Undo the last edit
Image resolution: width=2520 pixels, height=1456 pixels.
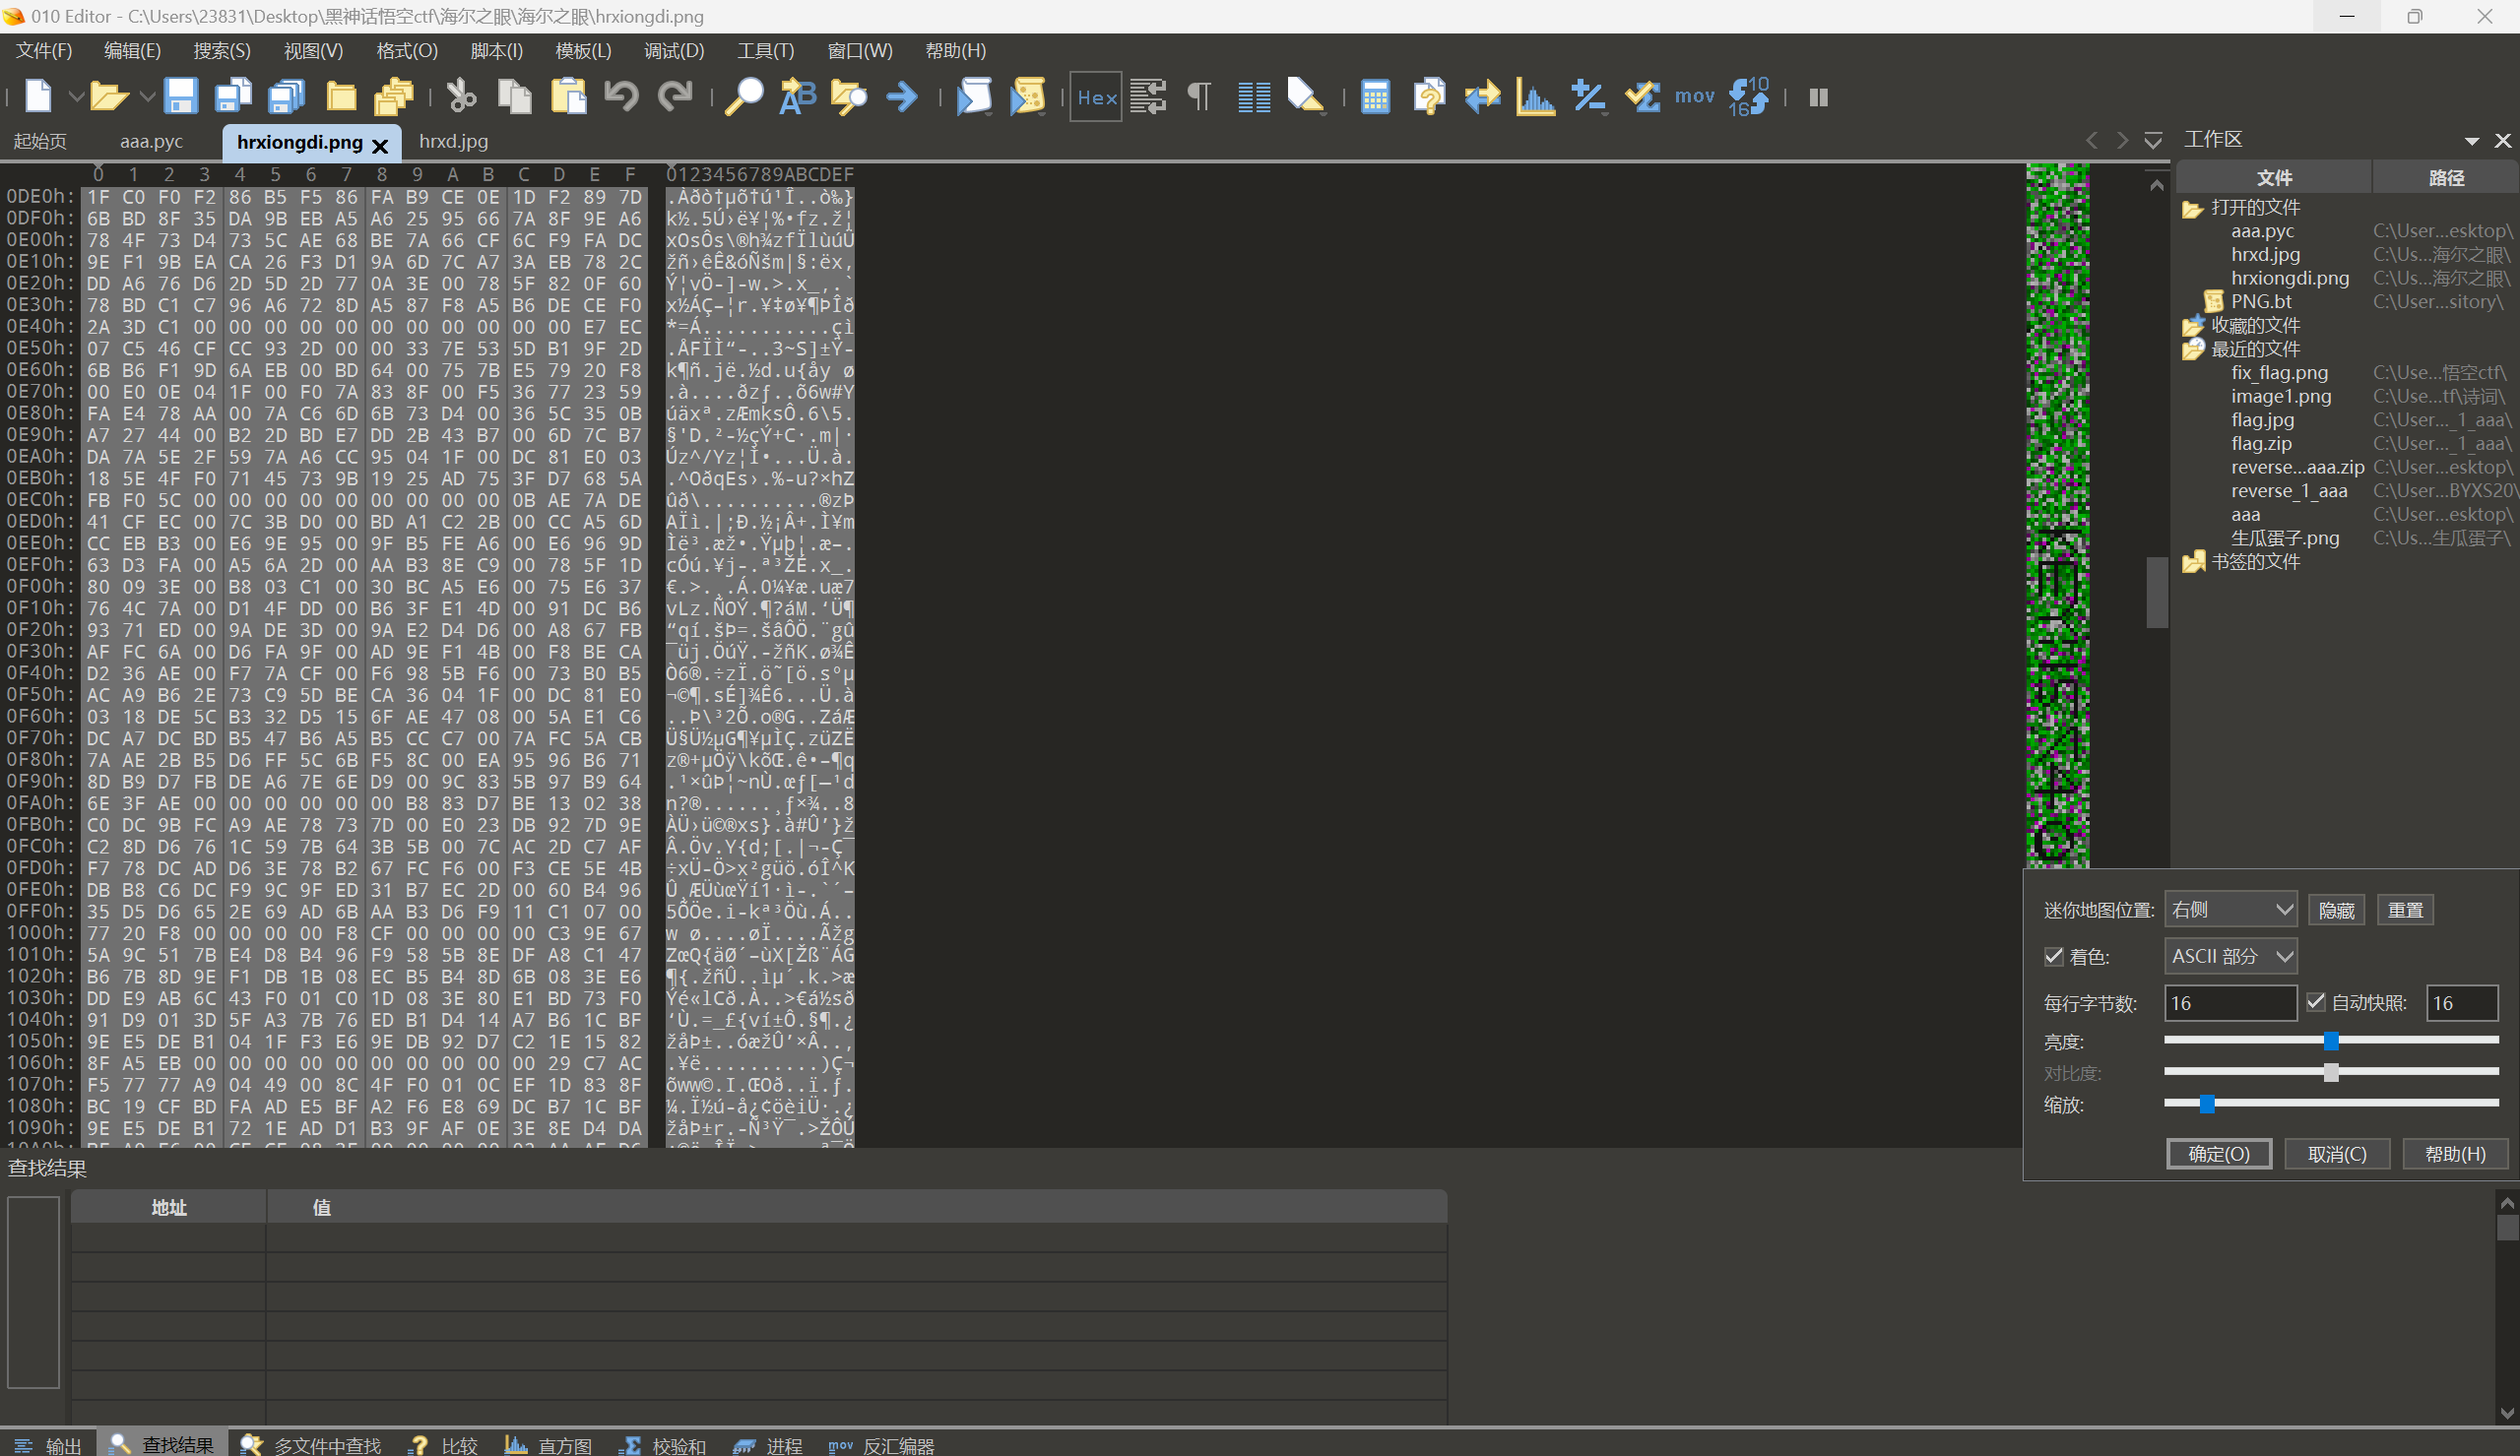(621, 97)
